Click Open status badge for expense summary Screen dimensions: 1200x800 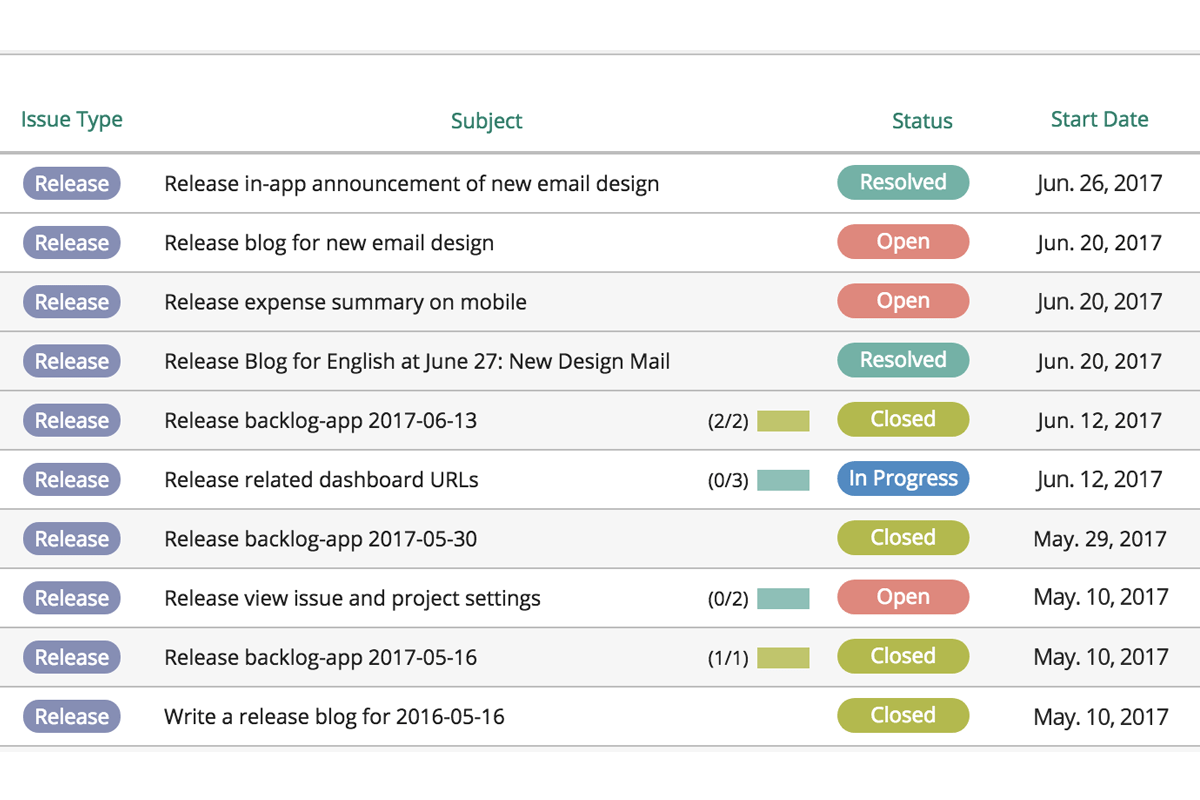click(x=903, y=301)
